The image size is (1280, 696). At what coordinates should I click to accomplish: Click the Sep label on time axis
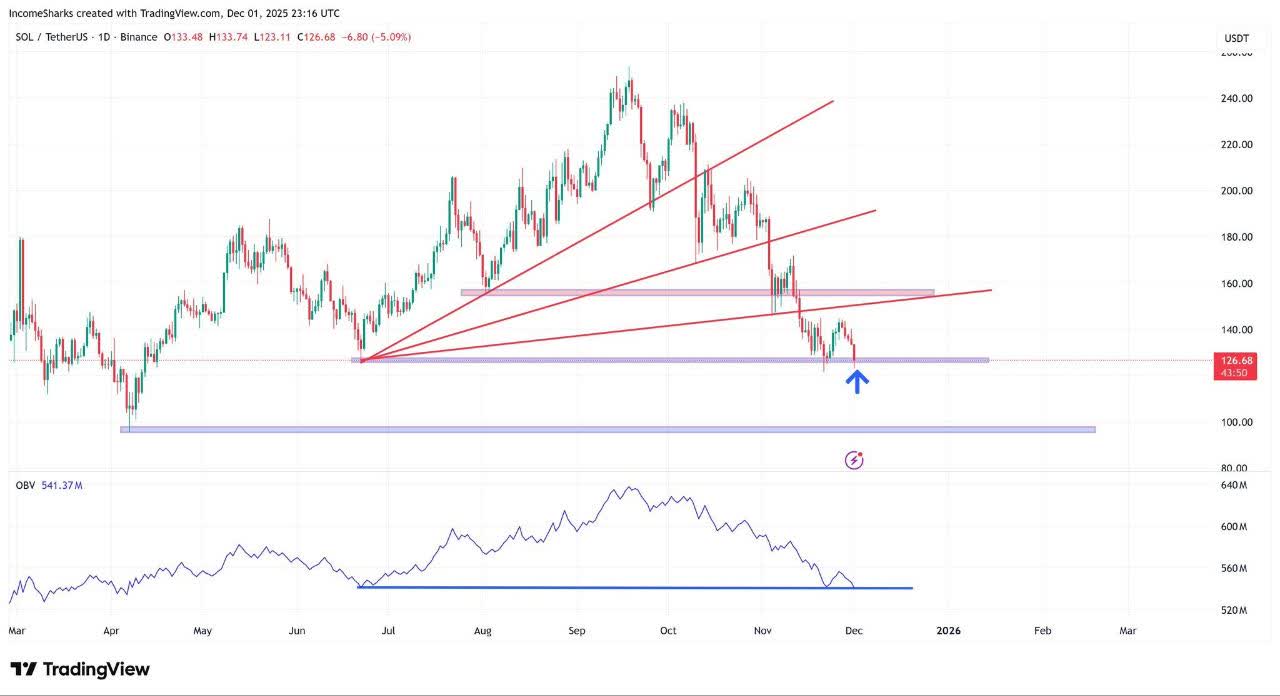[576, 631]
